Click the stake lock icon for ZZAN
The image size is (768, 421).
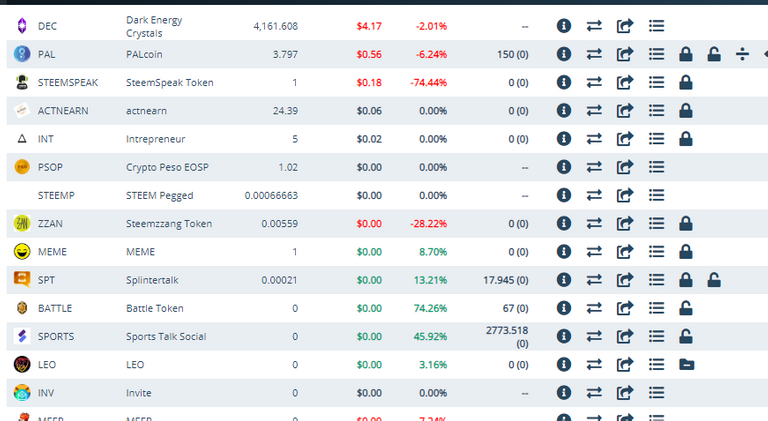click(686, 224)
